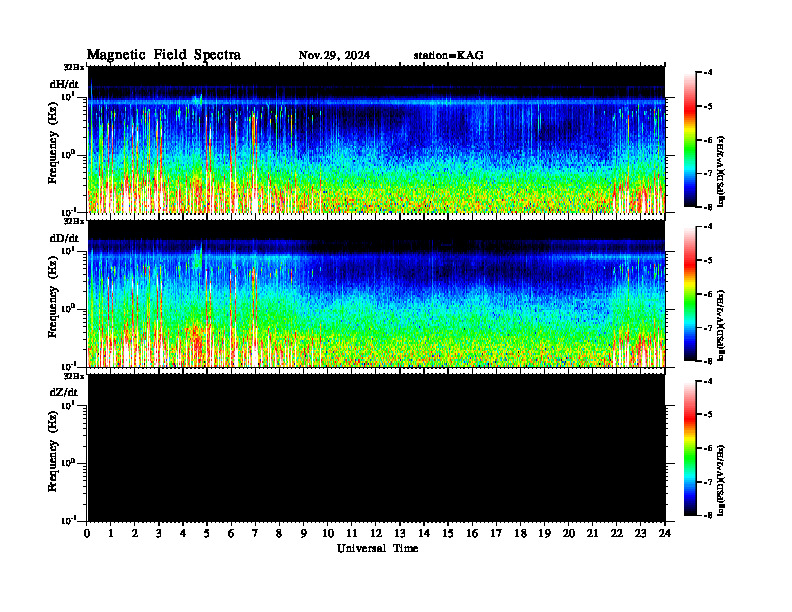Click the Magnetic Field Spectra title
The image size is (792, 612).
coord(164,55)
